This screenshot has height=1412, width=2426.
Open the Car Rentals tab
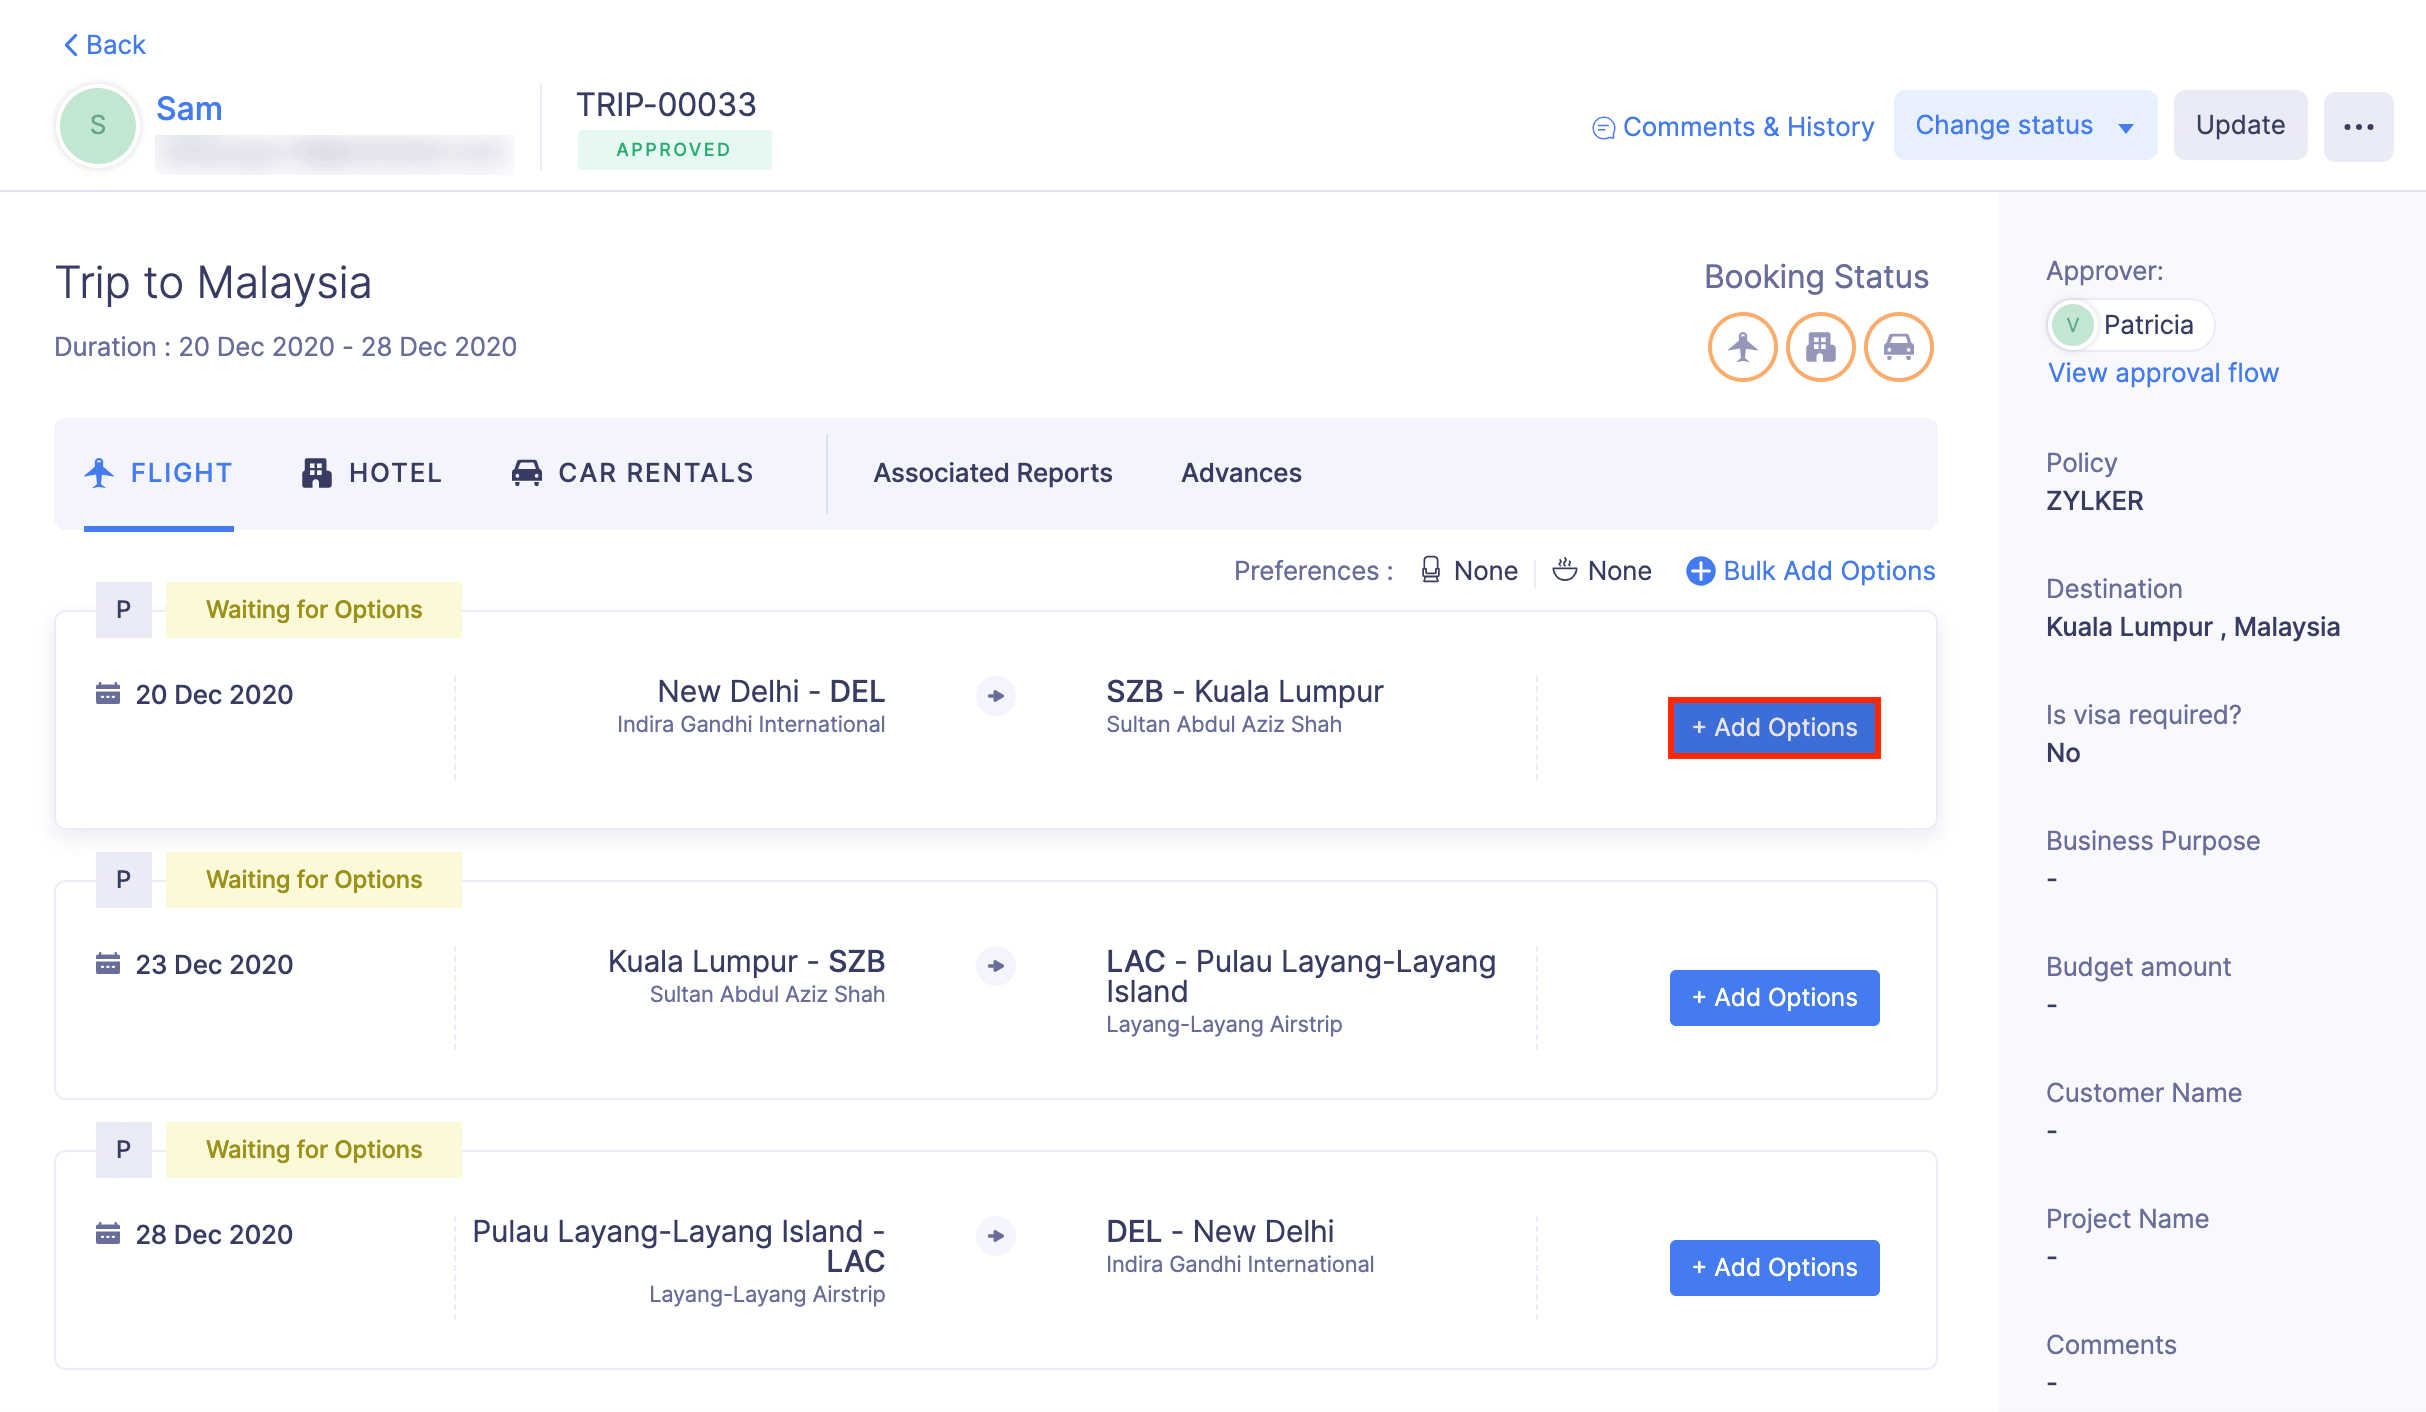632,473
